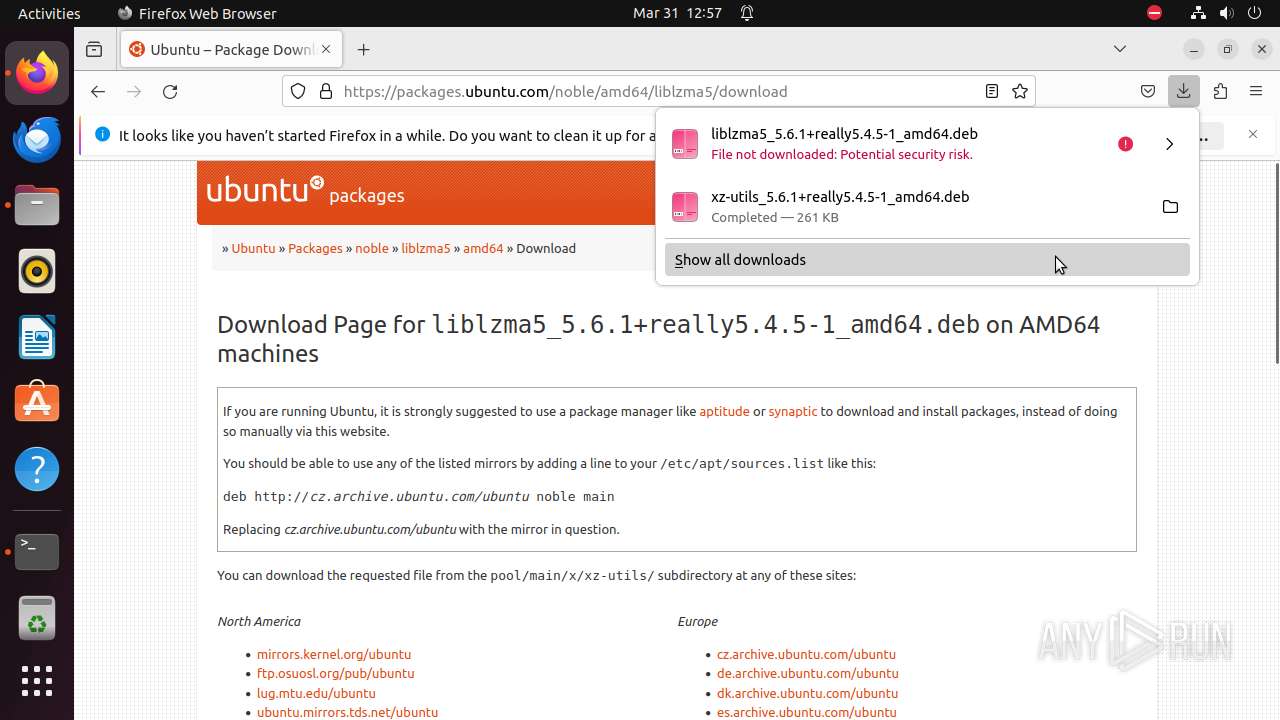This screenshot has height=720, width=1280.
Task: Launch Thunderbird mail from the dock
Action: 37,139
